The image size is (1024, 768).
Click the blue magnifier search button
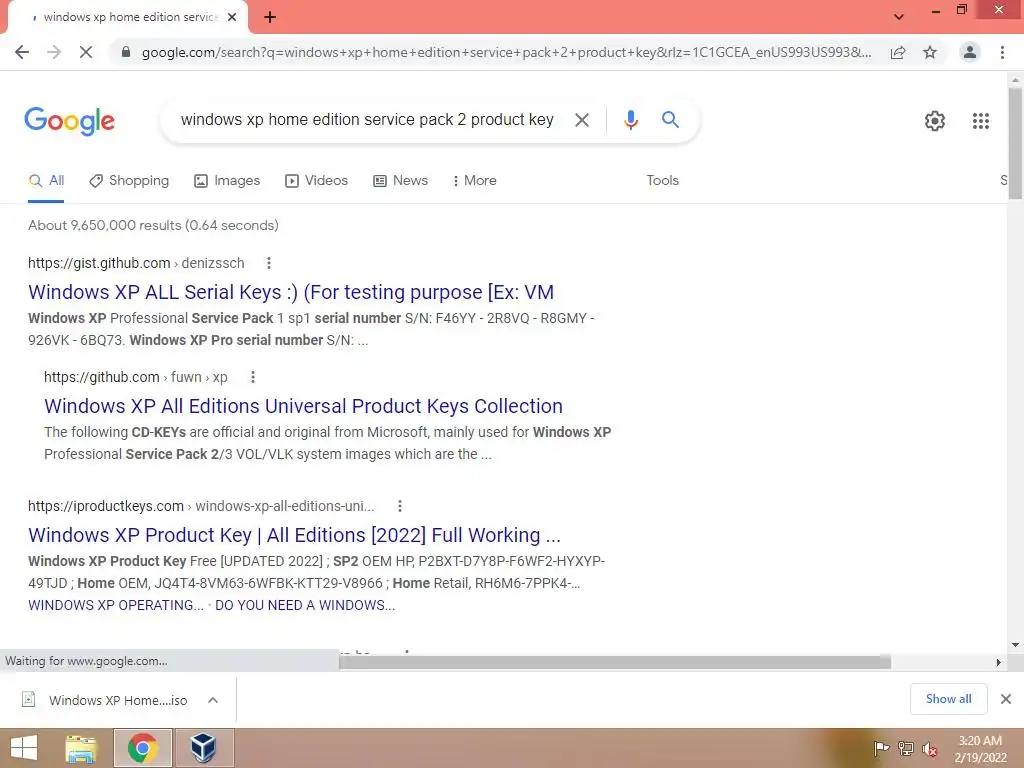pos(670,120)
